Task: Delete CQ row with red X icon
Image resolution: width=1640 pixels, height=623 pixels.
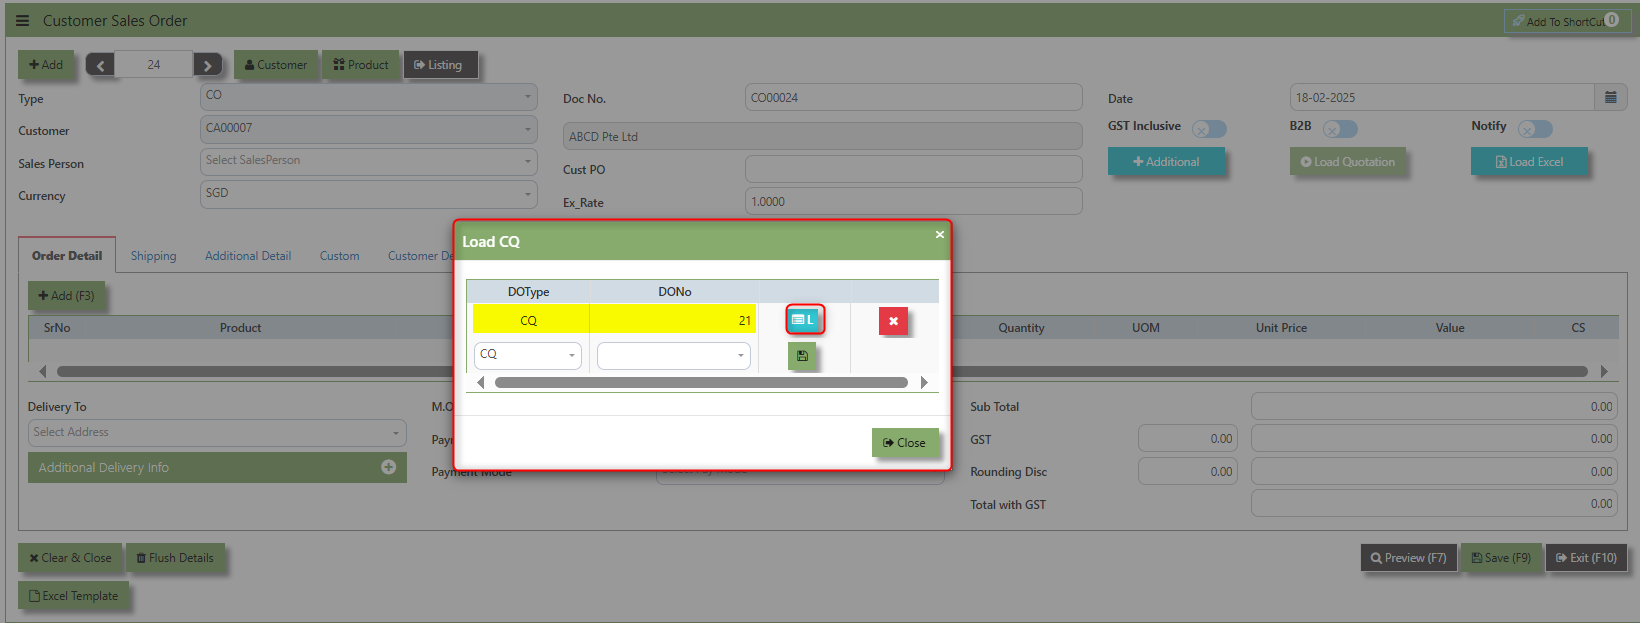Action: click(893, 321)
